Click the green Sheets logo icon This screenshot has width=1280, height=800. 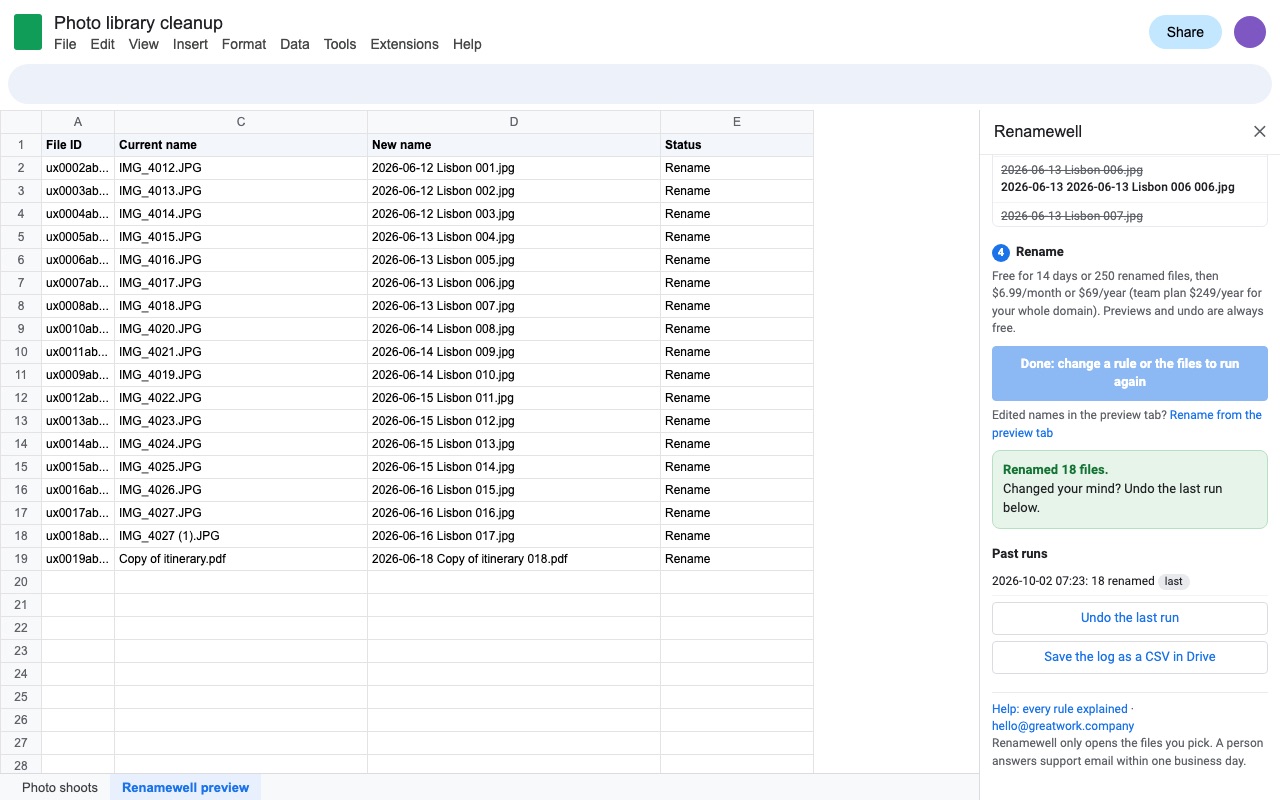(28, 32)
